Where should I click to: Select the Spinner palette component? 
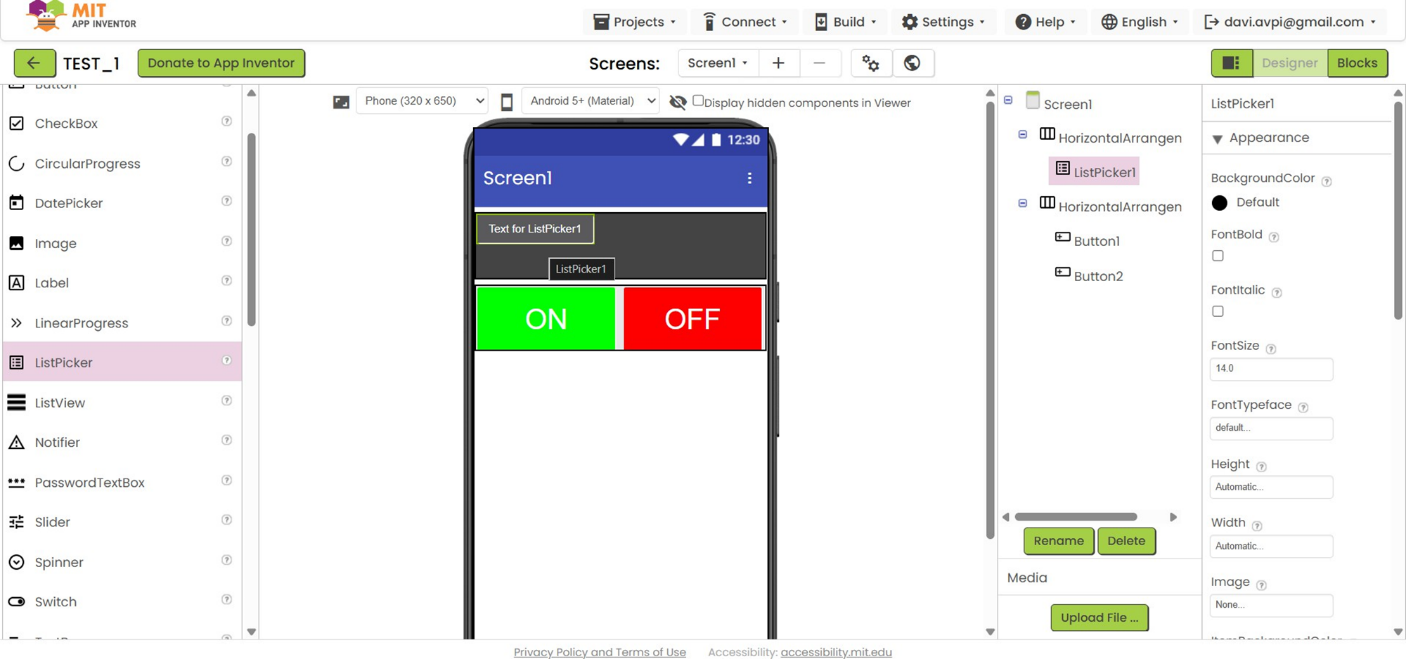click(x=122, y=562)
